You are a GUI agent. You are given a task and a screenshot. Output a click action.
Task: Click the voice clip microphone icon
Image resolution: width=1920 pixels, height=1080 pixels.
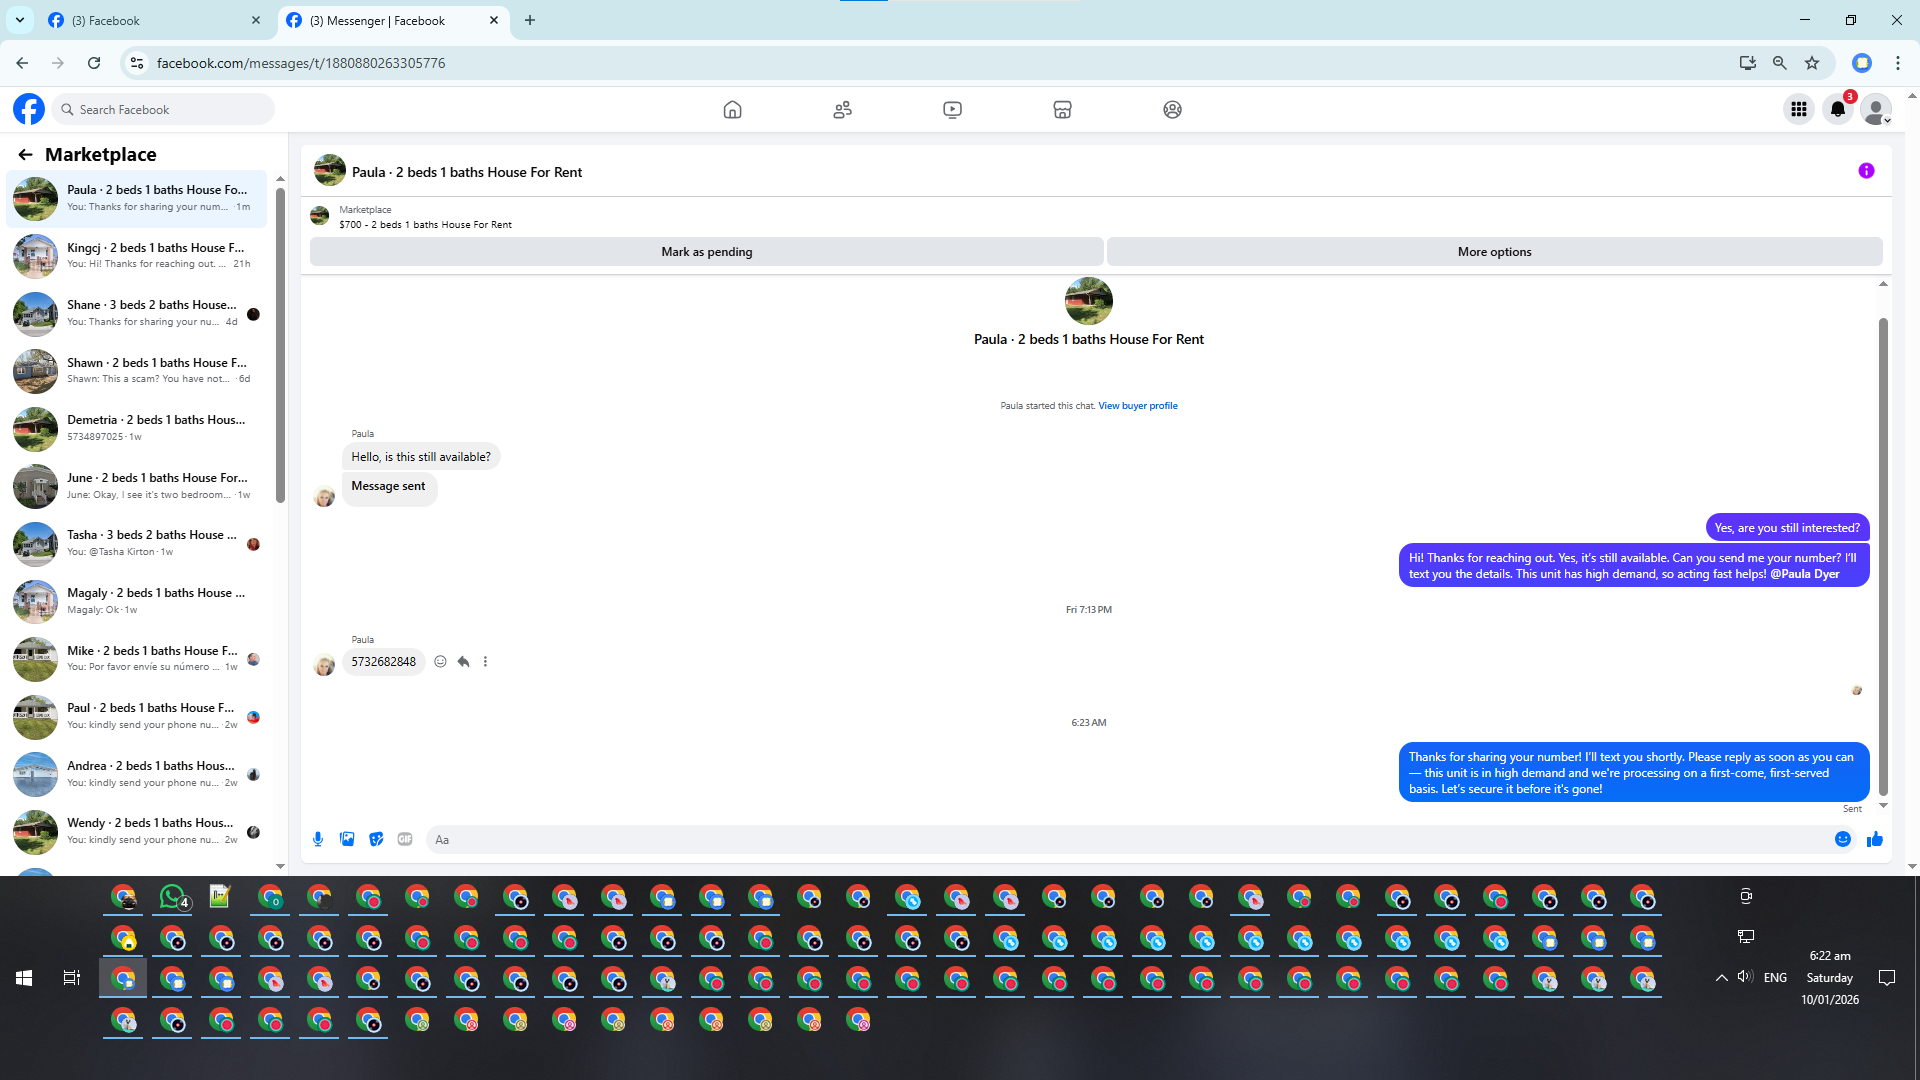(318, 840)
